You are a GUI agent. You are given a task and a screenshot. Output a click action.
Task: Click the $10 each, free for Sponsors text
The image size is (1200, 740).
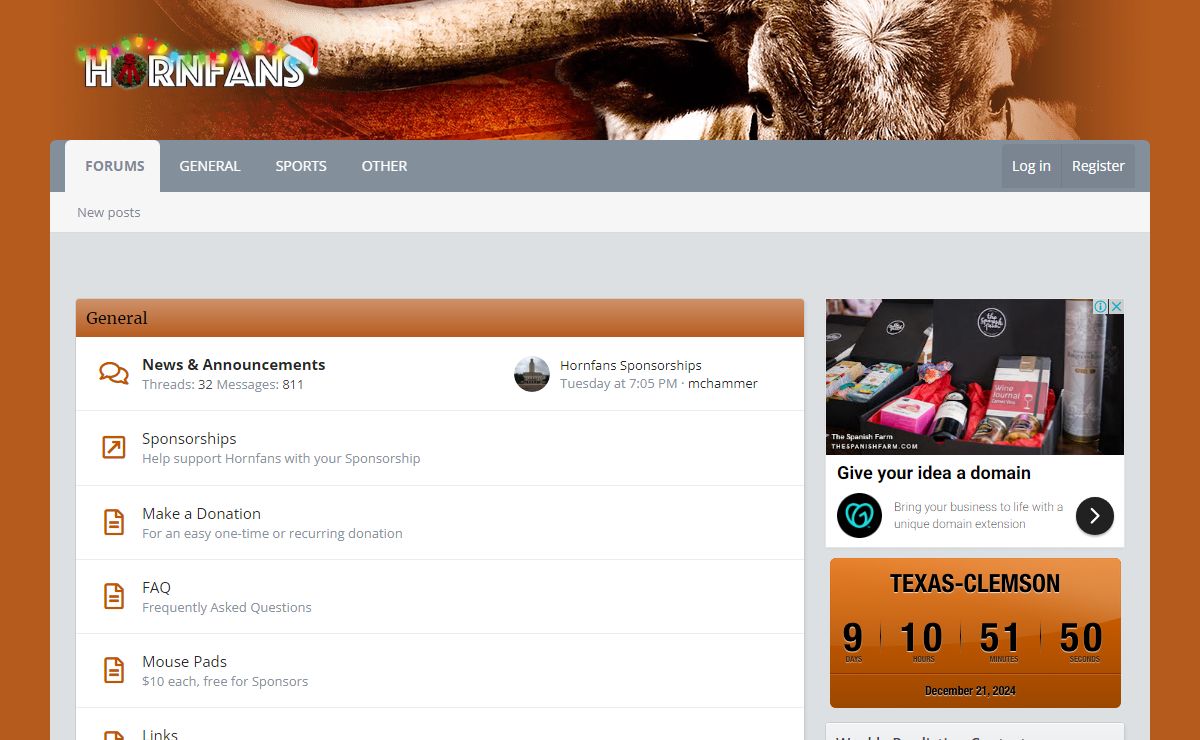(x=225, y=681)
